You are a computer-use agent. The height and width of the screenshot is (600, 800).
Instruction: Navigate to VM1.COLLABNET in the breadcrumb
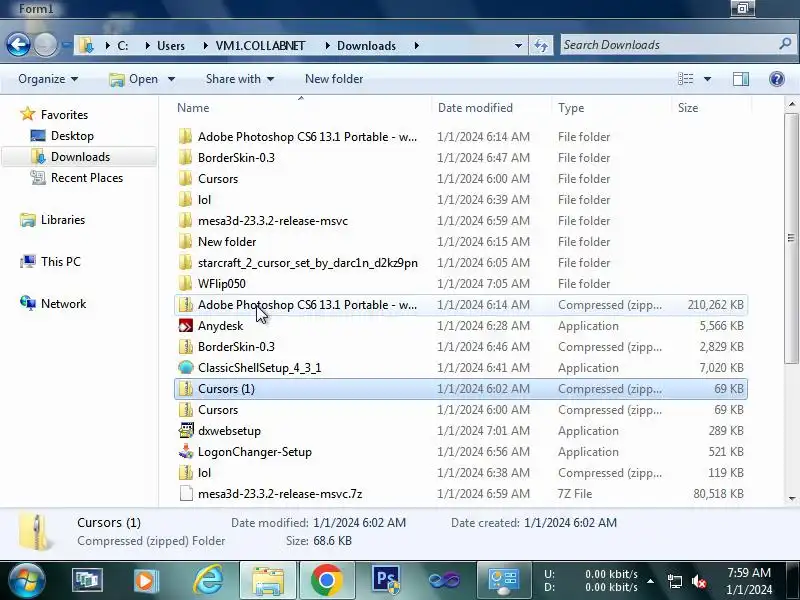260,45
